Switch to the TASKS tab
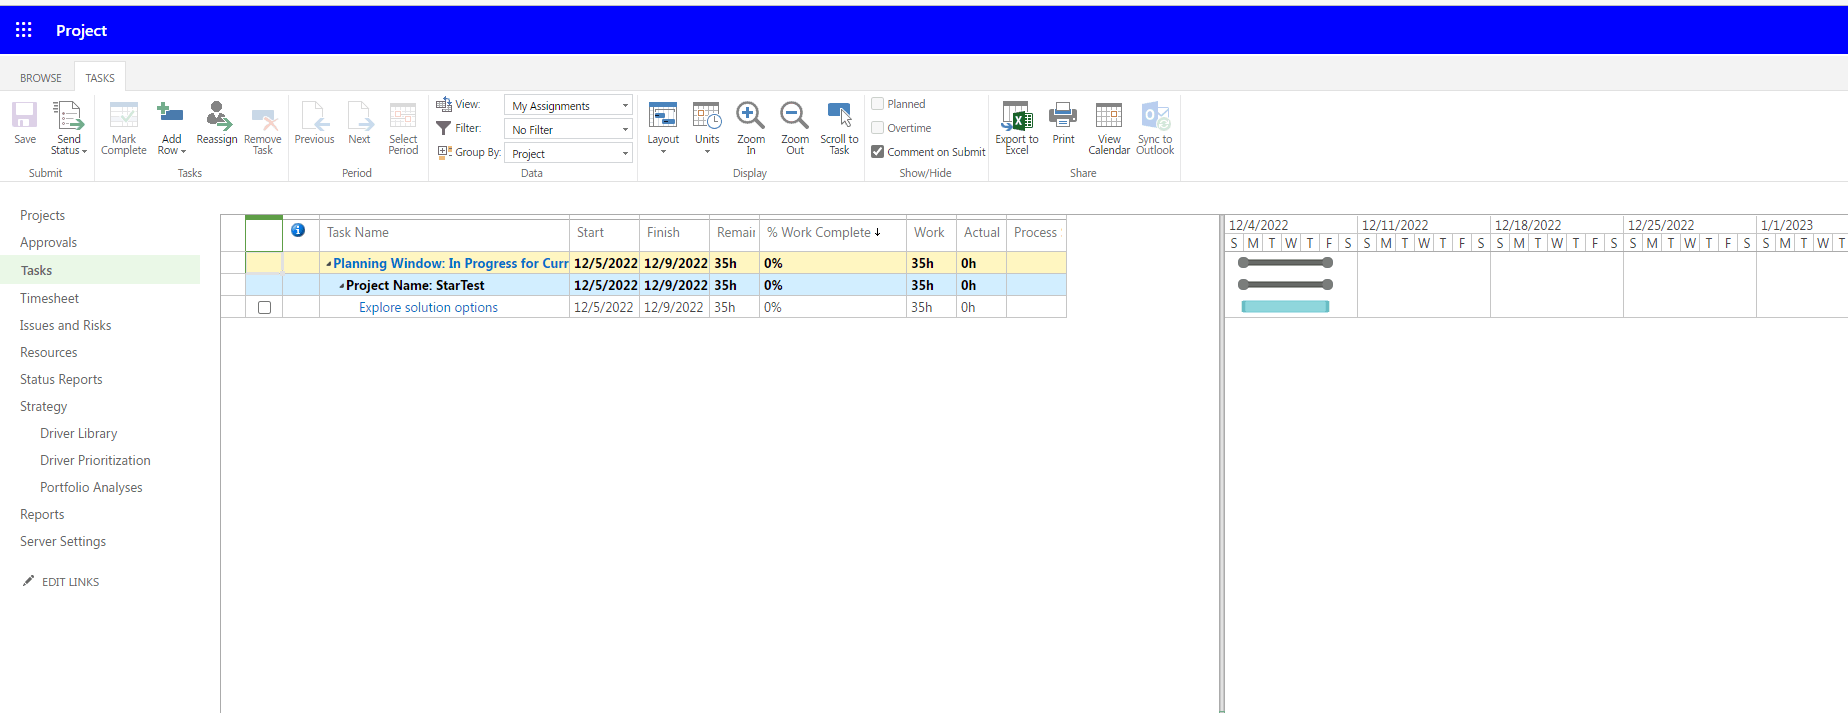 [100, 78]
